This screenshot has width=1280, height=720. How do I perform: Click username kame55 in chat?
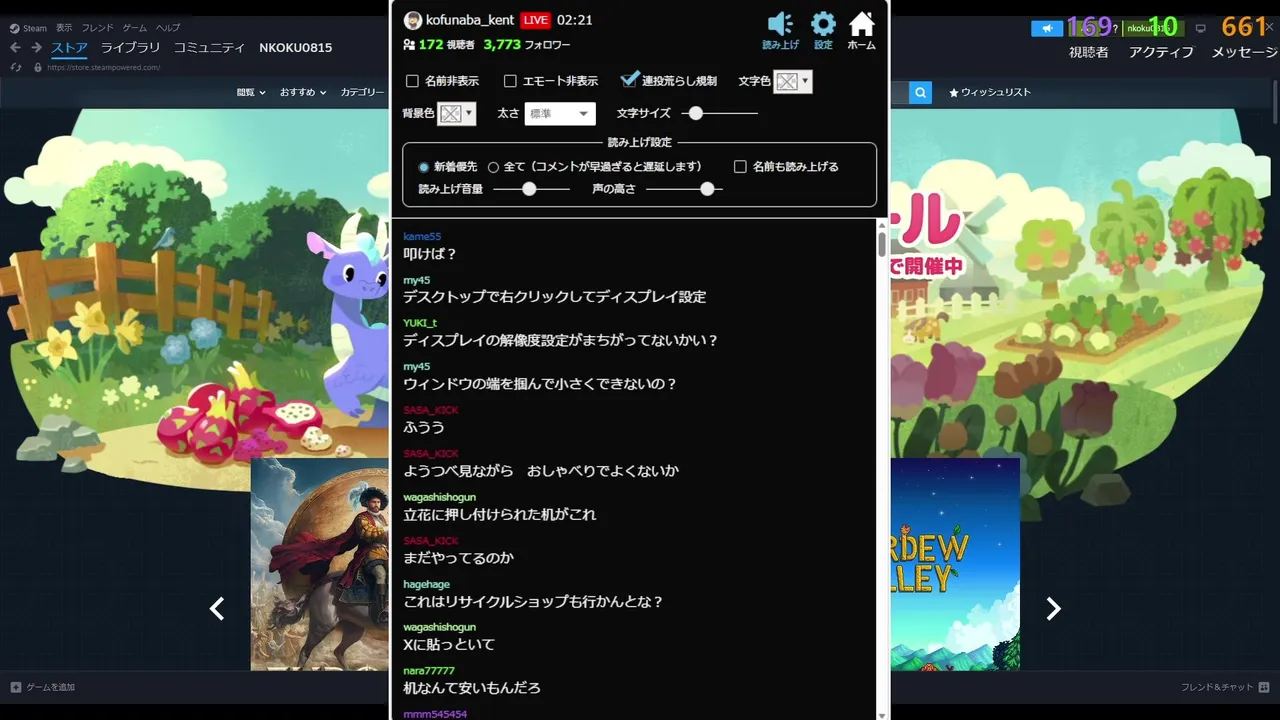[422, 236]
